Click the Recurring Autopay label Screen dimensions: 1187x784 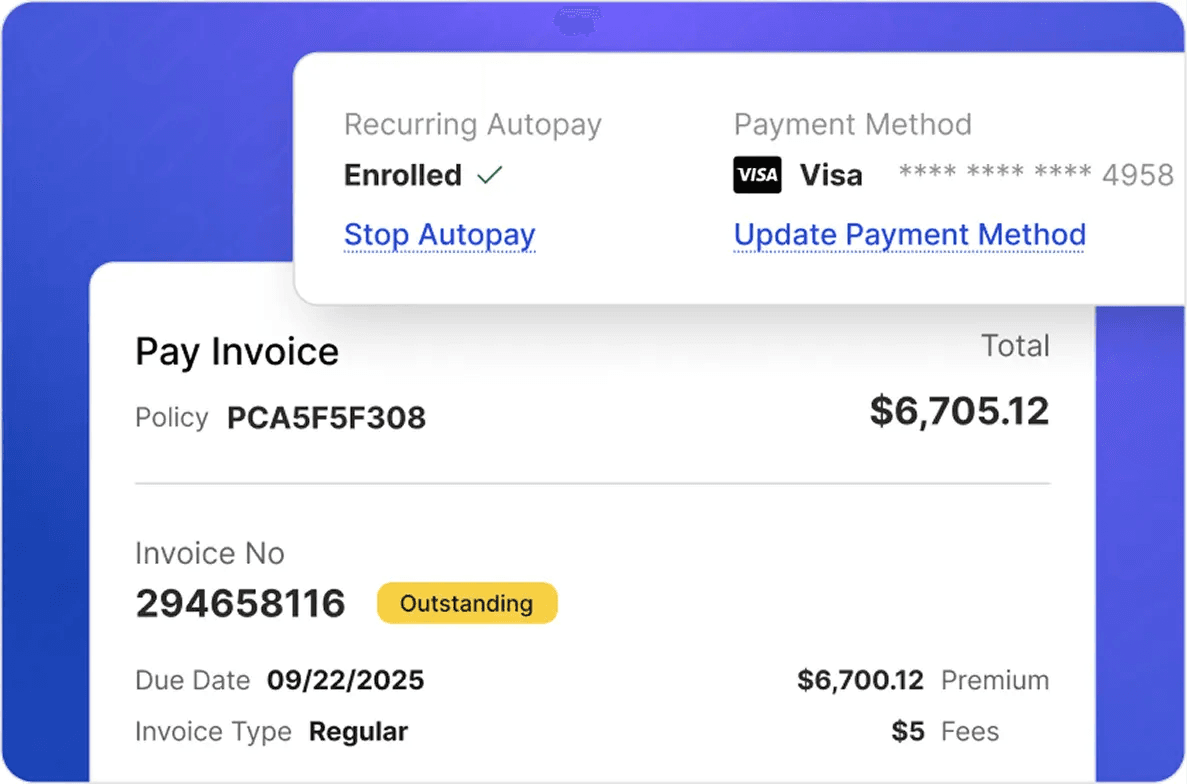click(472, 125)
